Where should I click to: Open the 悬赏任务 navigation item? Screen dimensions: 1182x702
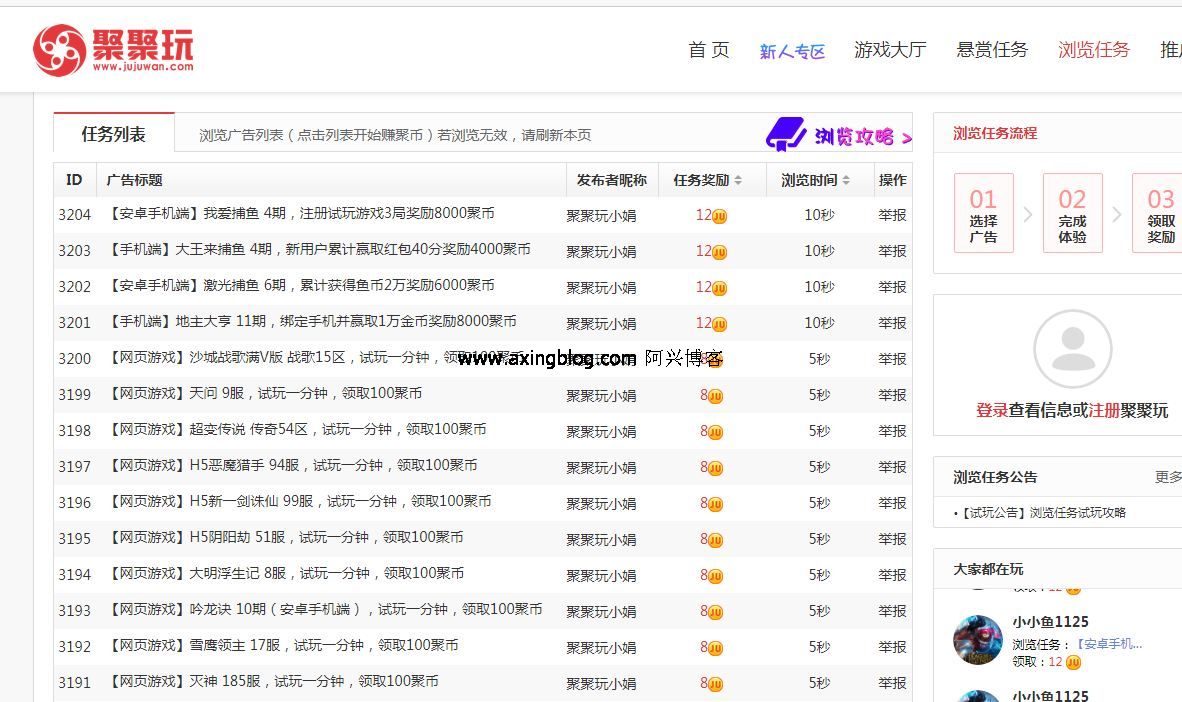click(x=992, y=50)
